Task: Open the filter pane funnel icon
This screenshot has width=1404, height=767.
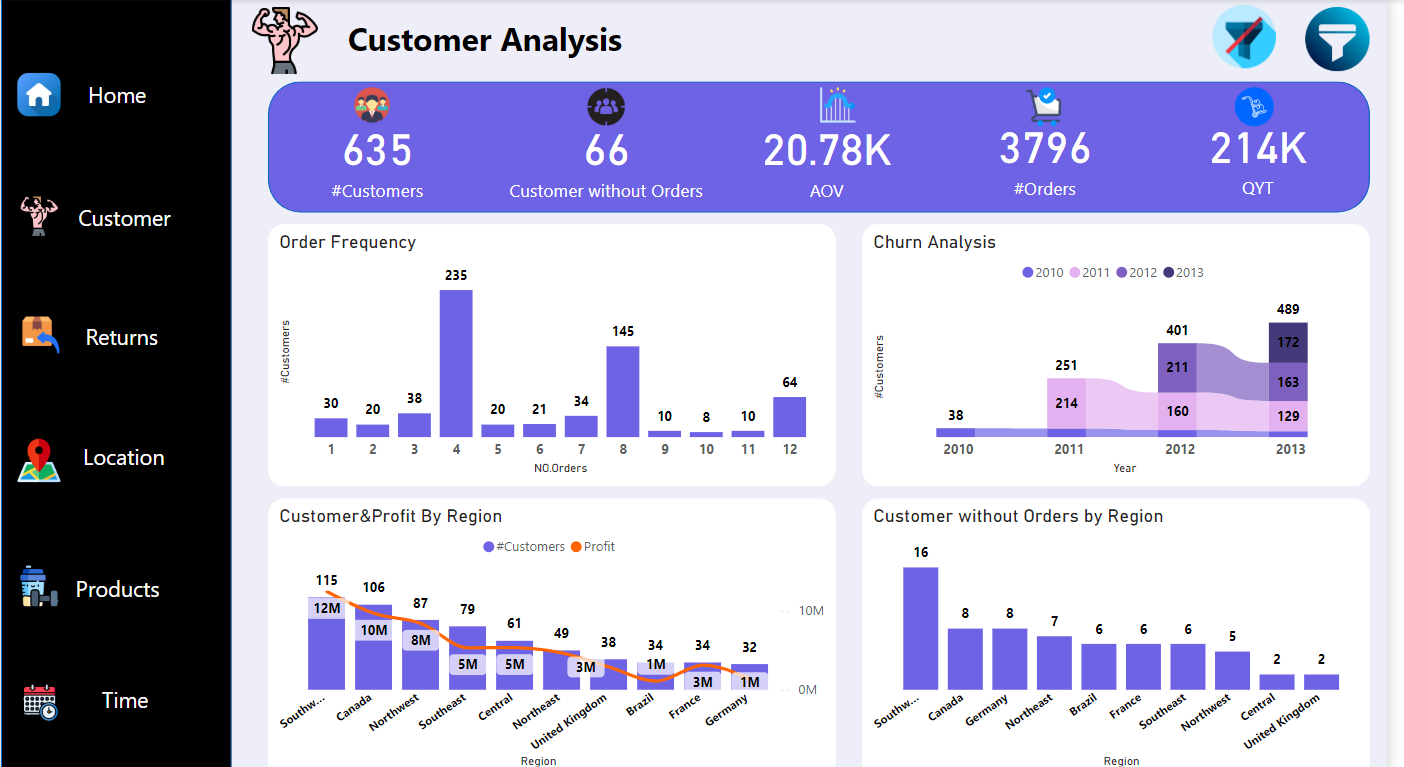Action: point(1337,39)
